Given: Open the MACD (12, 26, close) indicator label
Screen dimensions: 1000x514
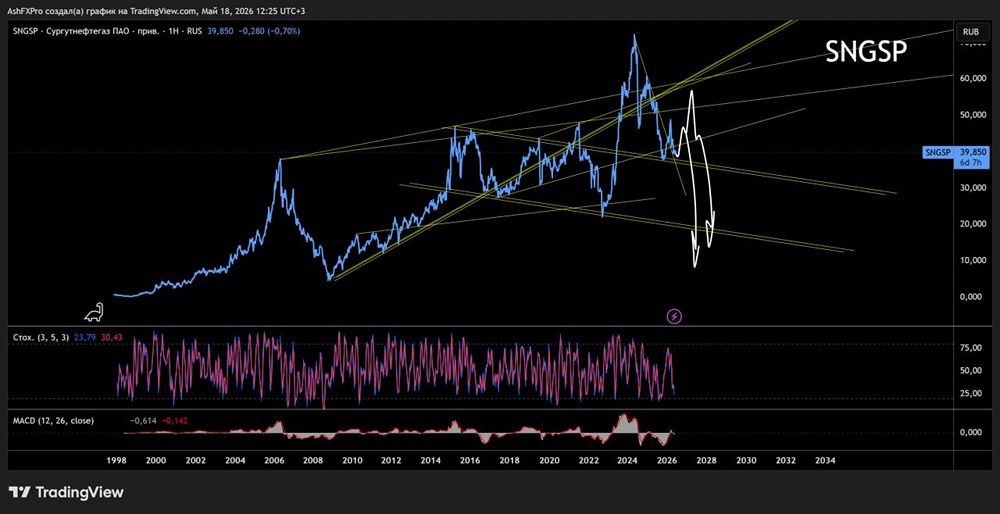Looking at the screenshot, I should click(x=54, y=421).
